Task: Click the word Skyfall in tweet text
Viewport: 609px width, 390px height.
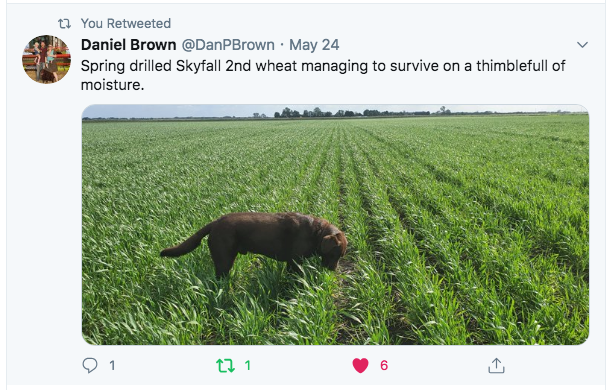Action: coord(198,66)
